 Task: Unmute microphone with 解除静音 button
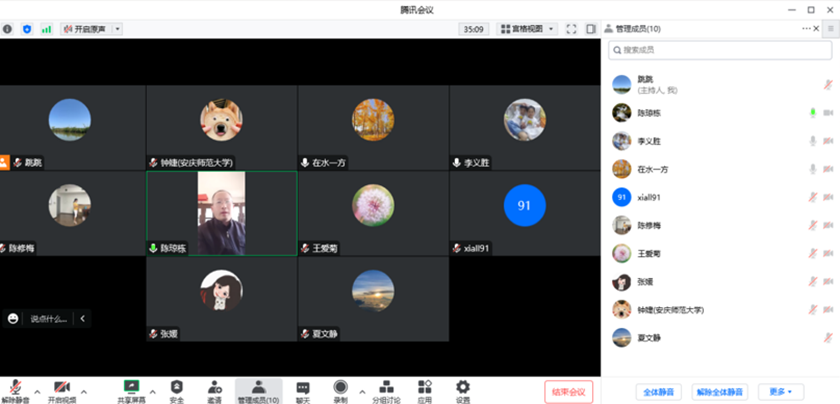point(16,389)
